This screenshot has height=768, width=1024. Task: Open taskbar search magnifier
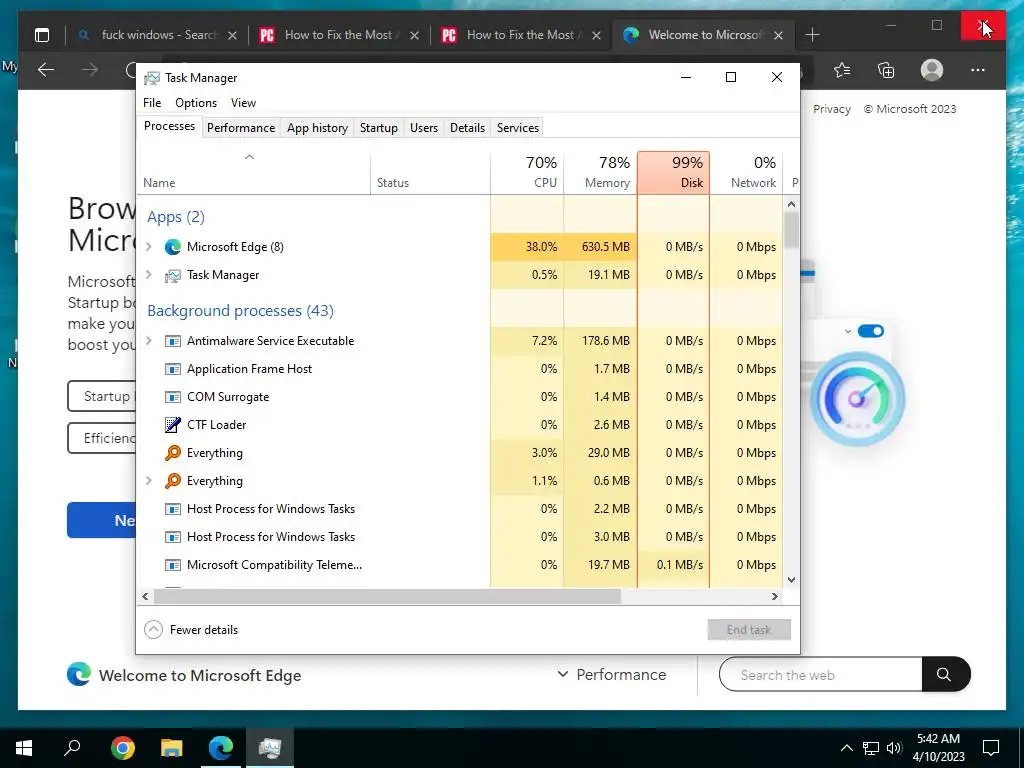[x=72, y=747]
